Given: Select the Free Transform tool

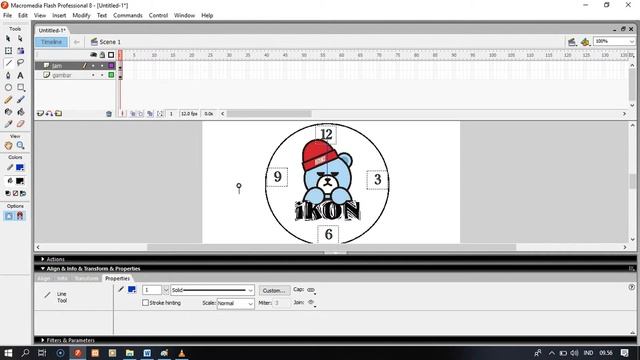Looking at the screenshot, I should coord(8,51).
